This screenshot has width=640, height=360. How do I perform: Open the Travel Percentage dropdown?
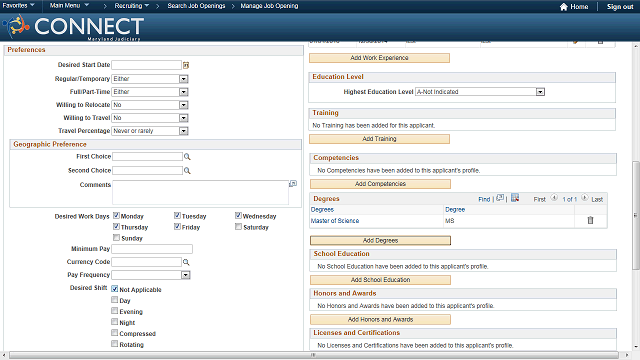[150, 131]
